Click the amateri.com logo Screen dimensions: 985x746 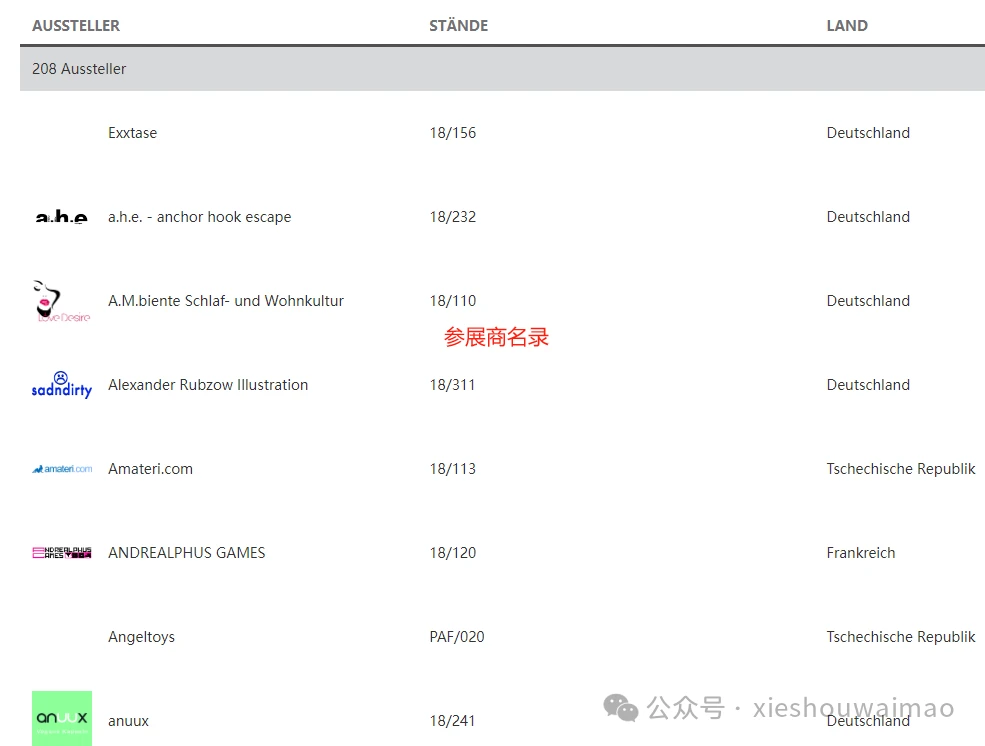pyautogui.click(x=62, y=468)
